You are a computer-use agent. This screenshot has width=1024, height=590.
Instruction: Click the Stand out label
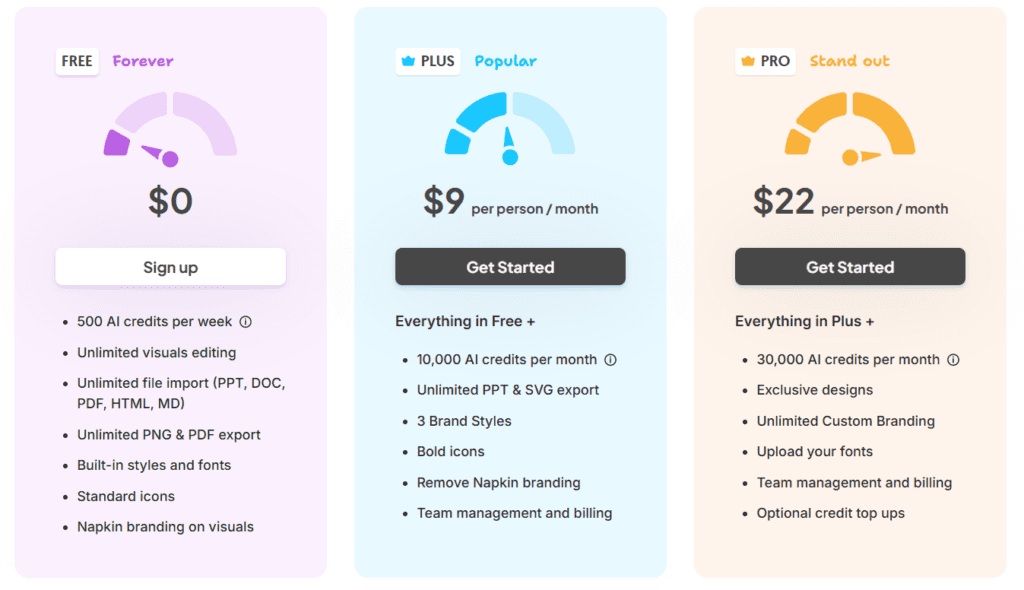point(849,61)
